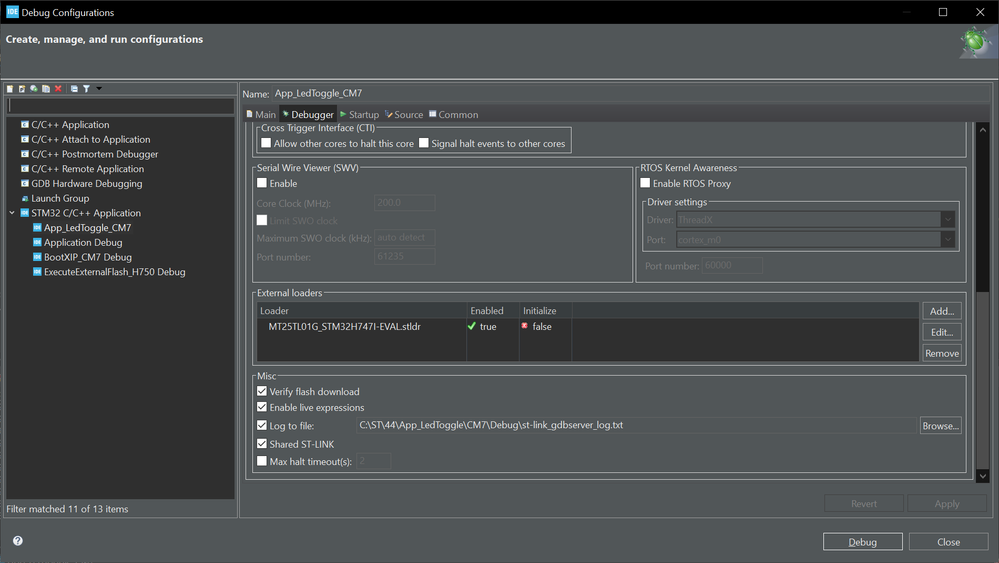Click the help question mark icon

pyautogui.click(x=18, y=541)
